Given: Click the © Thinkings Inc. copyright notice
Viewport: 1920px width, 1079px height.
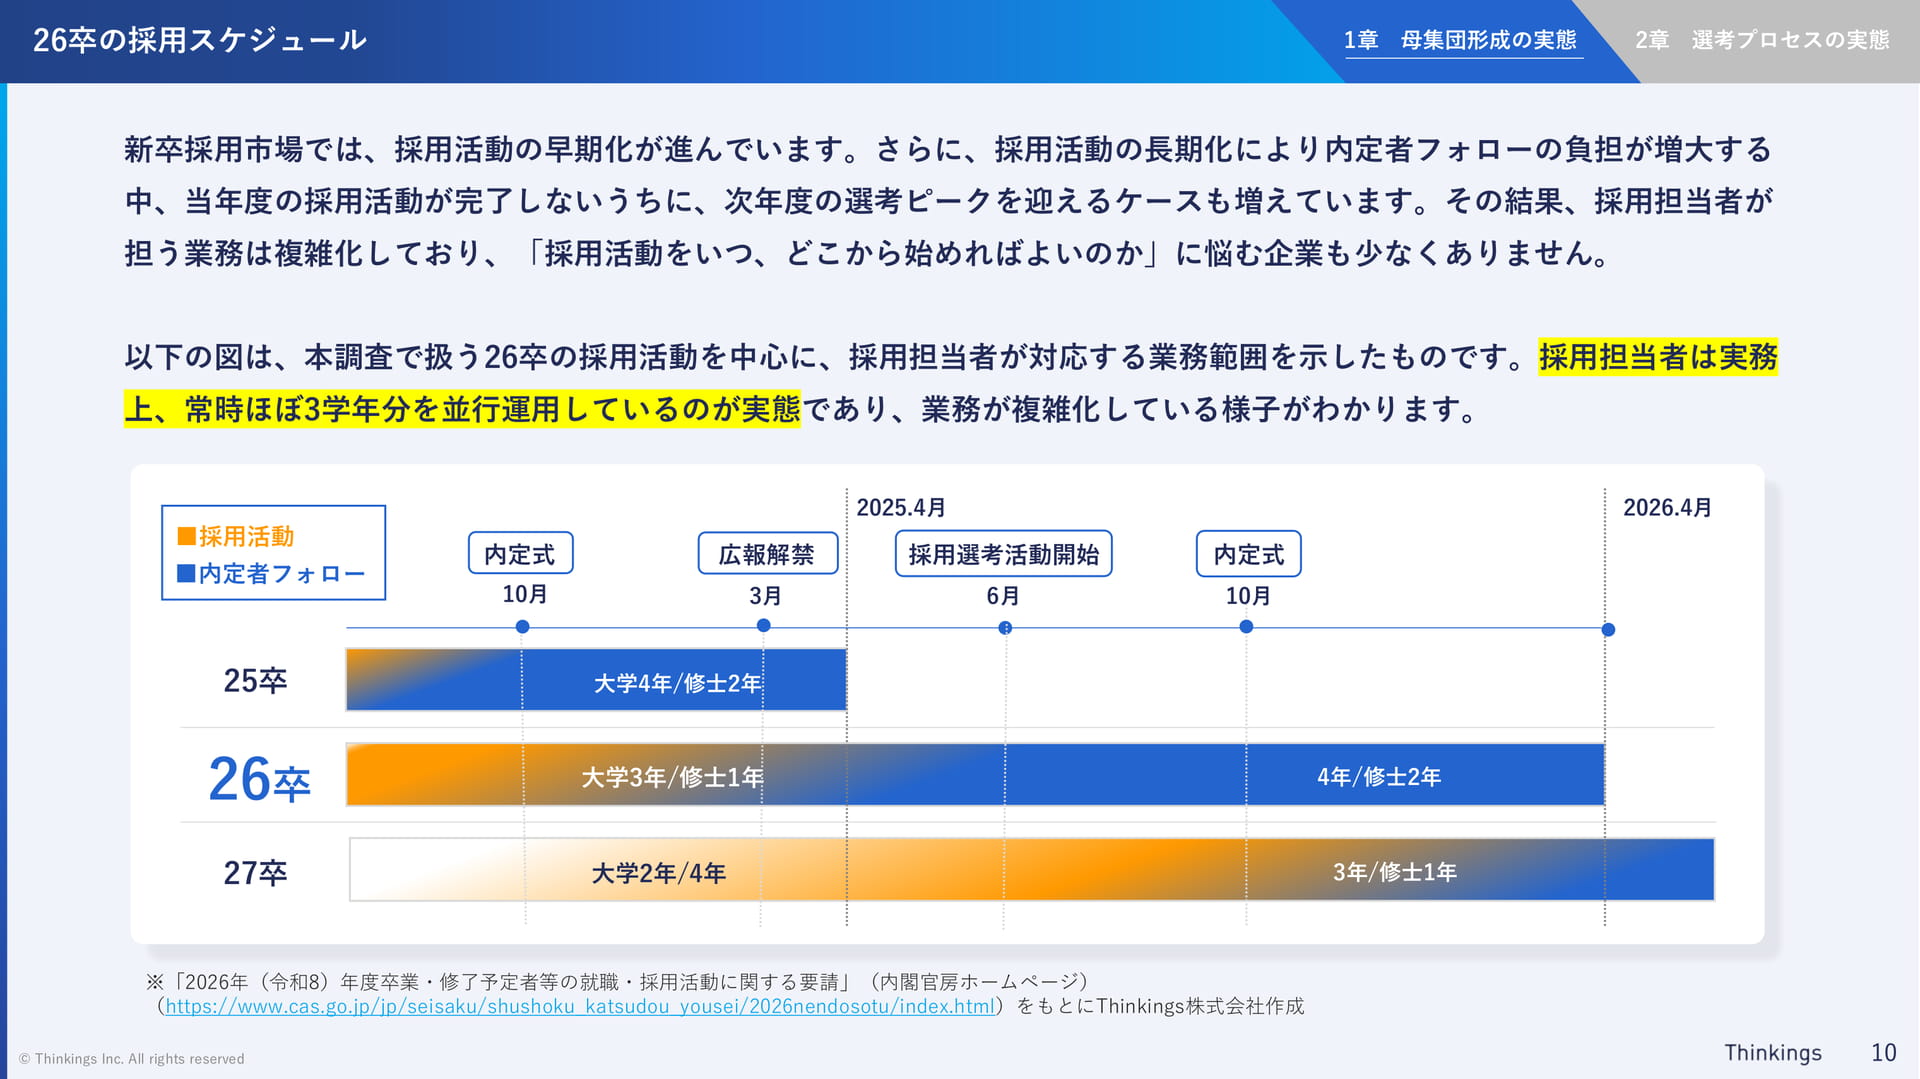Looking at the screenshot, I should [131, 1059].
